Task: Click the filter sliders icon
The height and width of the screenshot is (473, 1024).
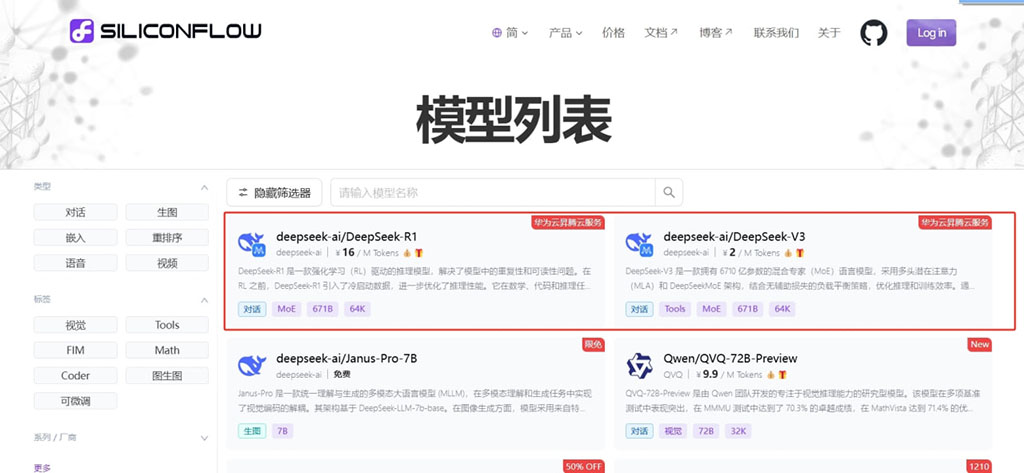Action: coord(243,193)
